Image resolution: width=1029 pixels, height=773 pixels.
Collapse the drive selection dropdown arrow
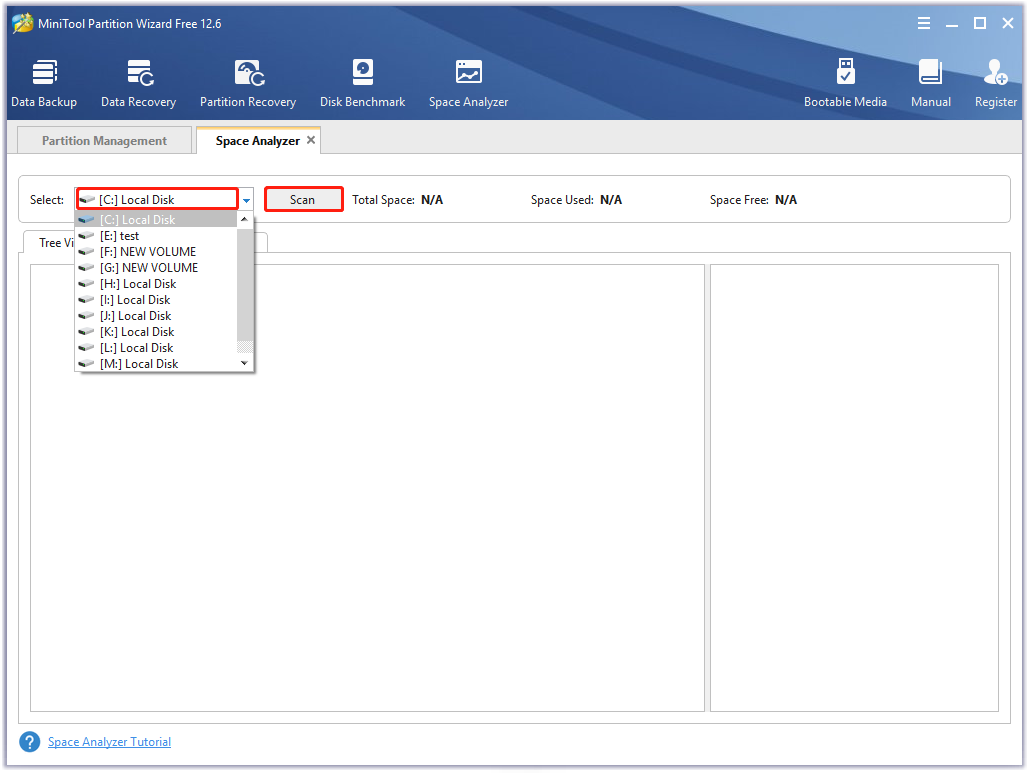coord(246,200)
